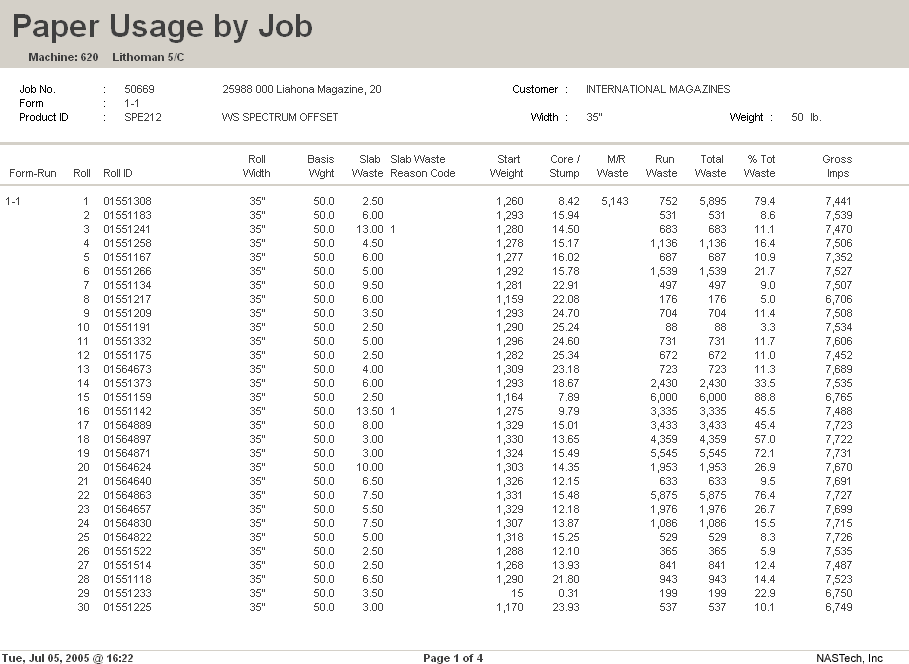Click roll ID 01551522
This screenshot has width=909, height=664.
128,551
